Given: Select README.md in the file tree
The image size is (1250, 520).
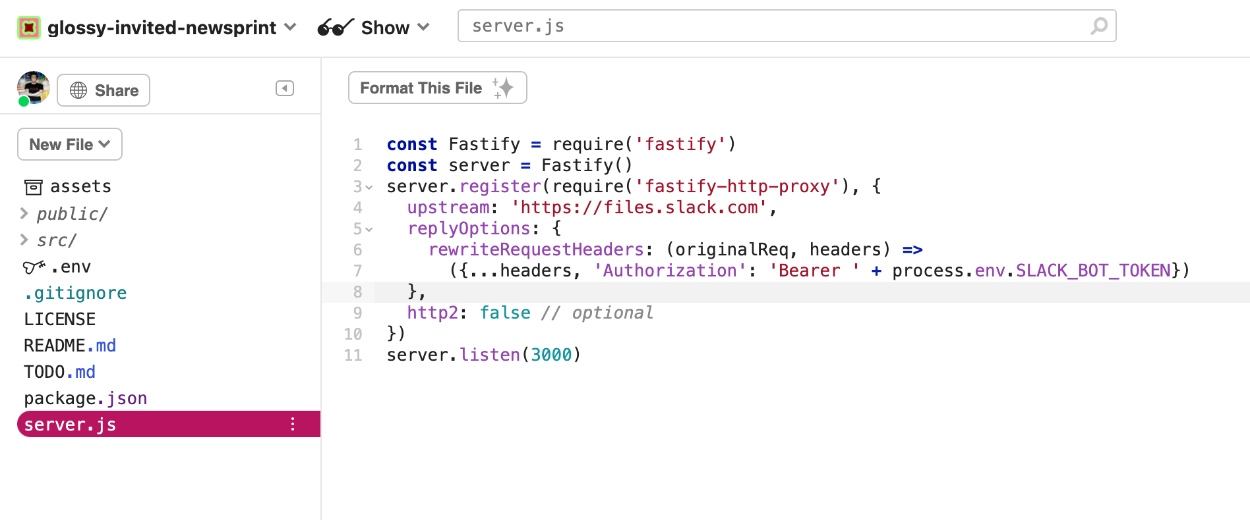Looking at the screenshot, I should [70, 345].
